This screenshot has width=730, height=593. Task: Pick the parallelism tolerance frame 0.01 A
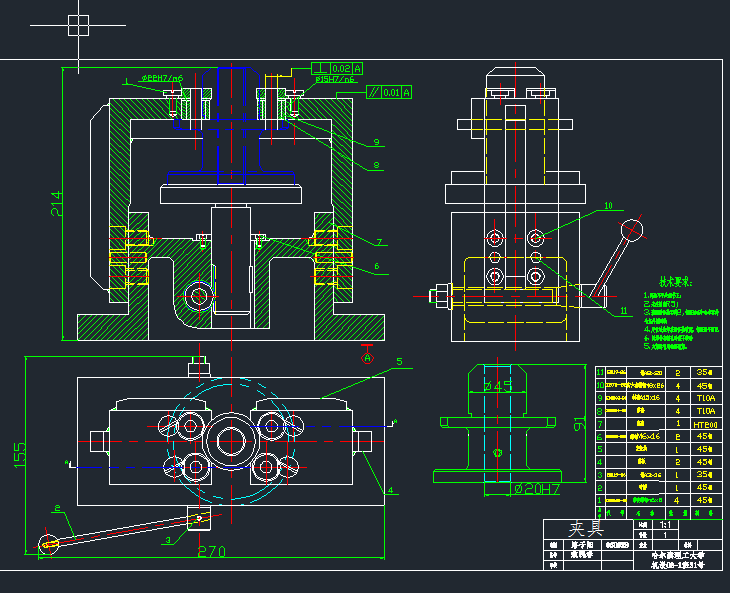pyautogui.click(x=389, y=92)
